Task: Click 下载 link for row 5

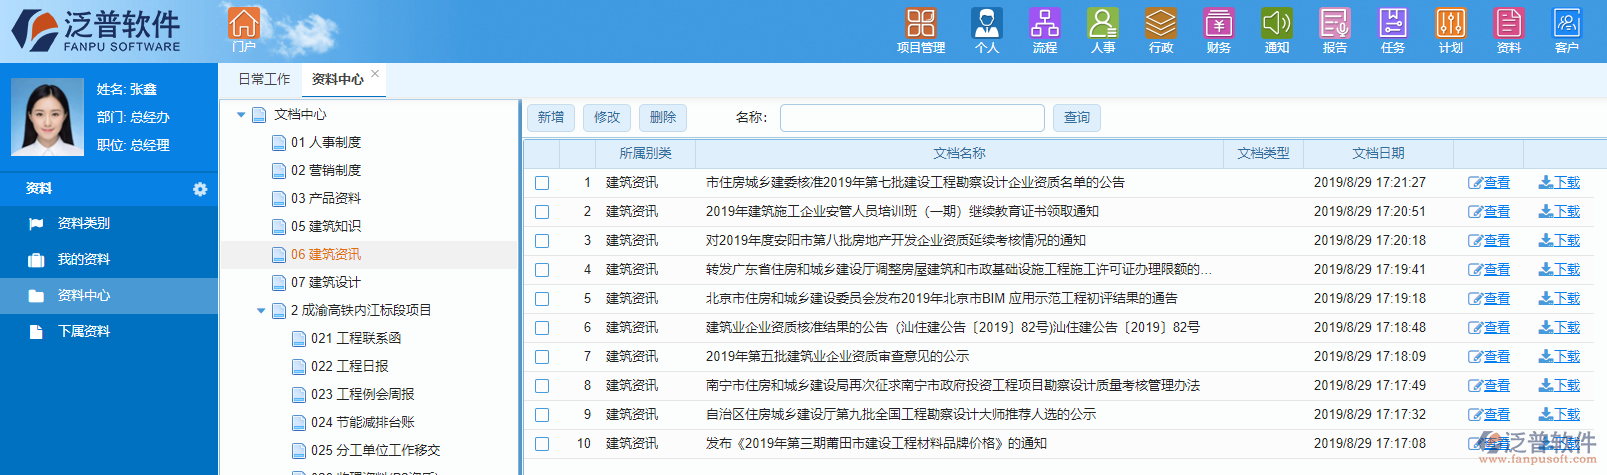Action: pyautogui.click(x=1559, y=299)
